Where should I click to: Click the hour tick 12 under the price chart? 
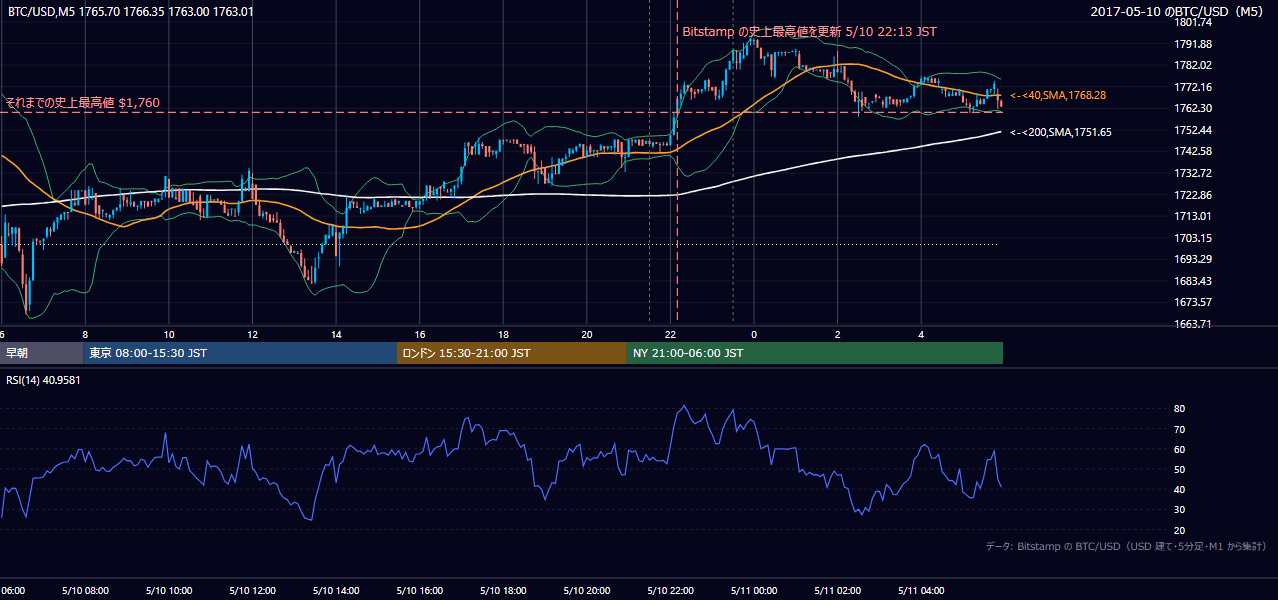click(x=253, y=334)
